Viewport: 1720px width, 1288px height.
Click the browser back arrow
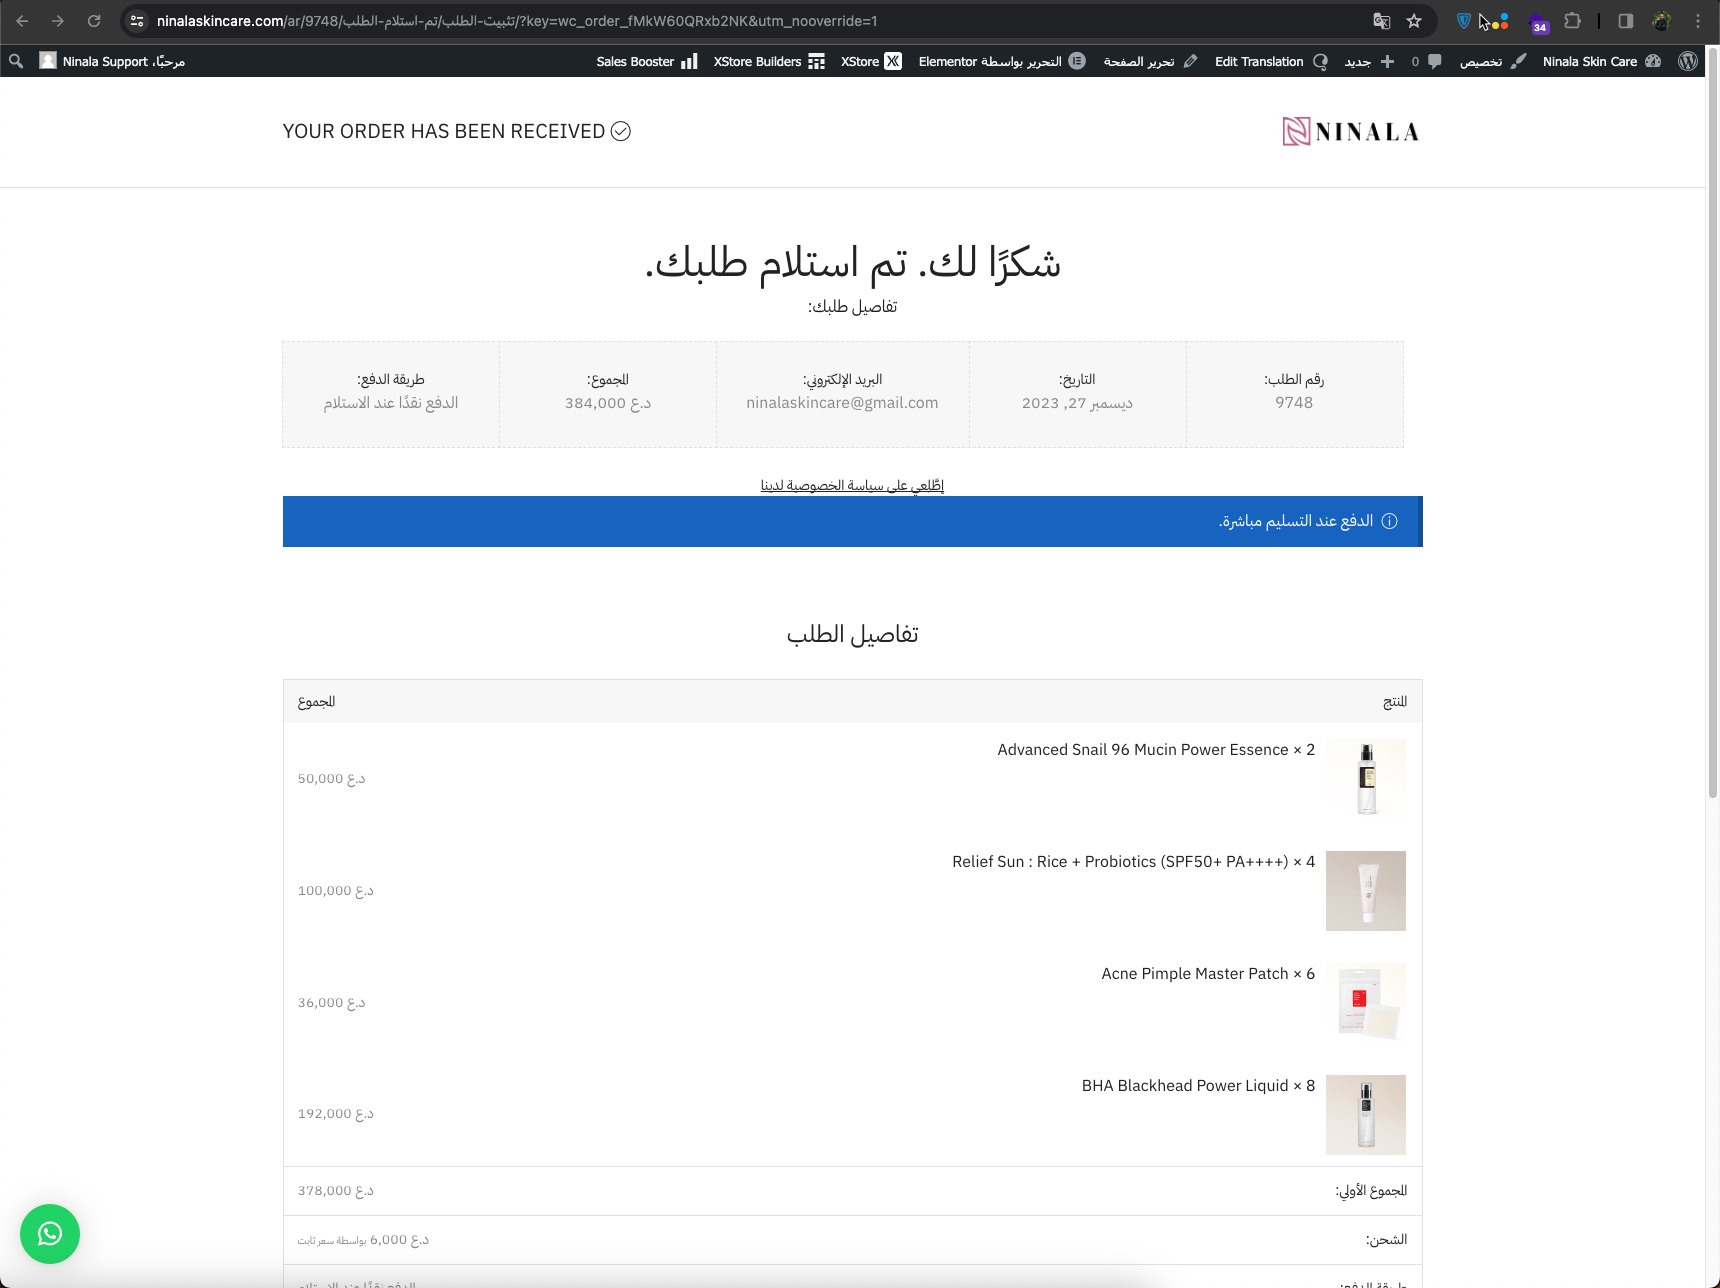coord(22,21)
